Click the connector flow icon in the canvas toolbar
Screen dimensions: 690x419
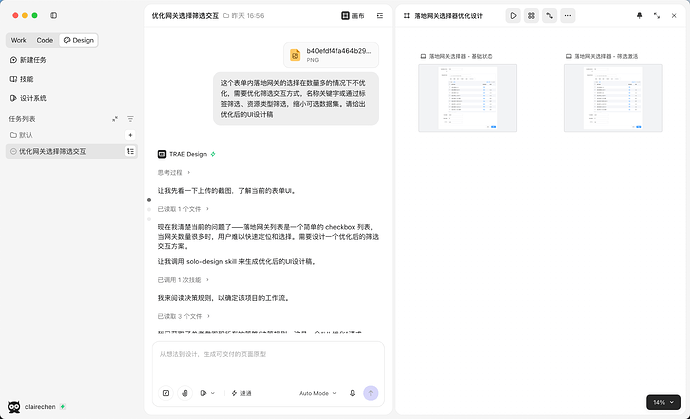(549, 15)
